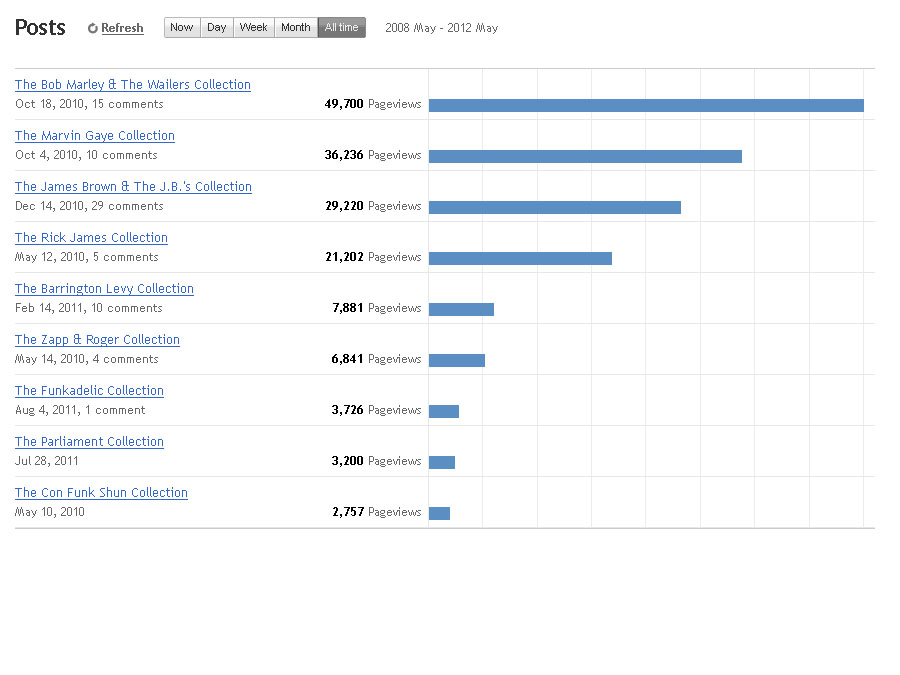Click the date 'May 10, 2010'

pyautogui.click(x=50, y=512)
